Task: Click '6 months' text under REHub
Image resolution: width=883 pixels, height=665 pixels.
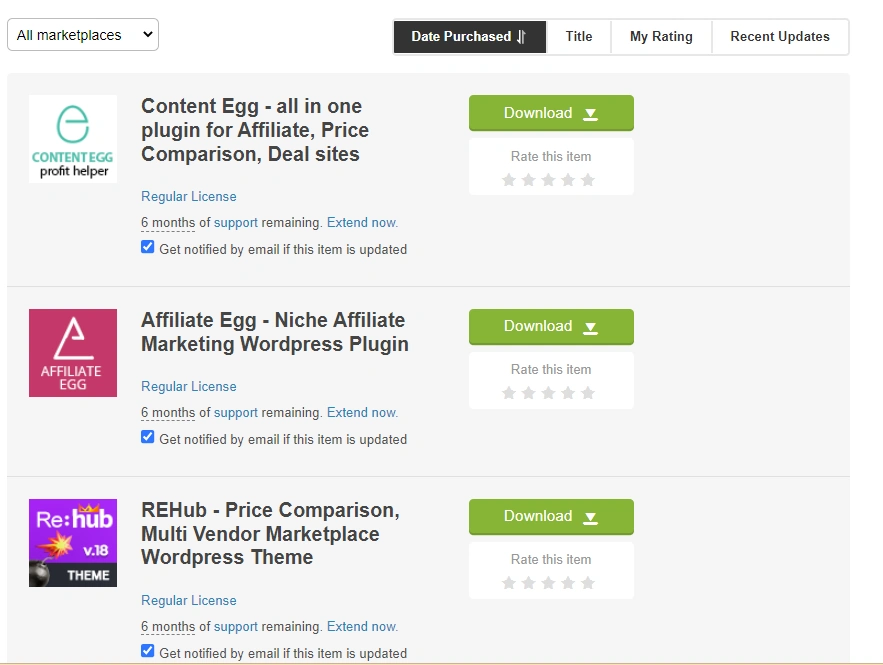Action: (168, 627)
